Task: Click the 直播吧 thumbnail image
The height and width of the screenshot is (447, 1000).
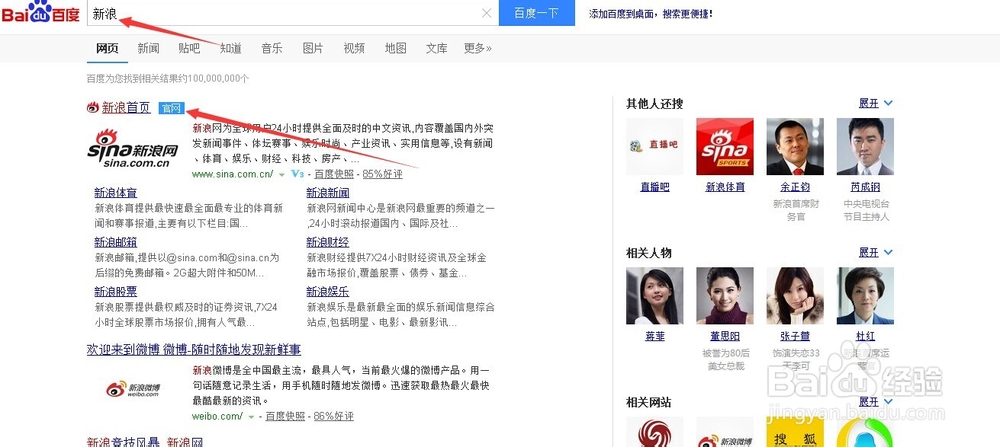Action: (x=654, y=147)
